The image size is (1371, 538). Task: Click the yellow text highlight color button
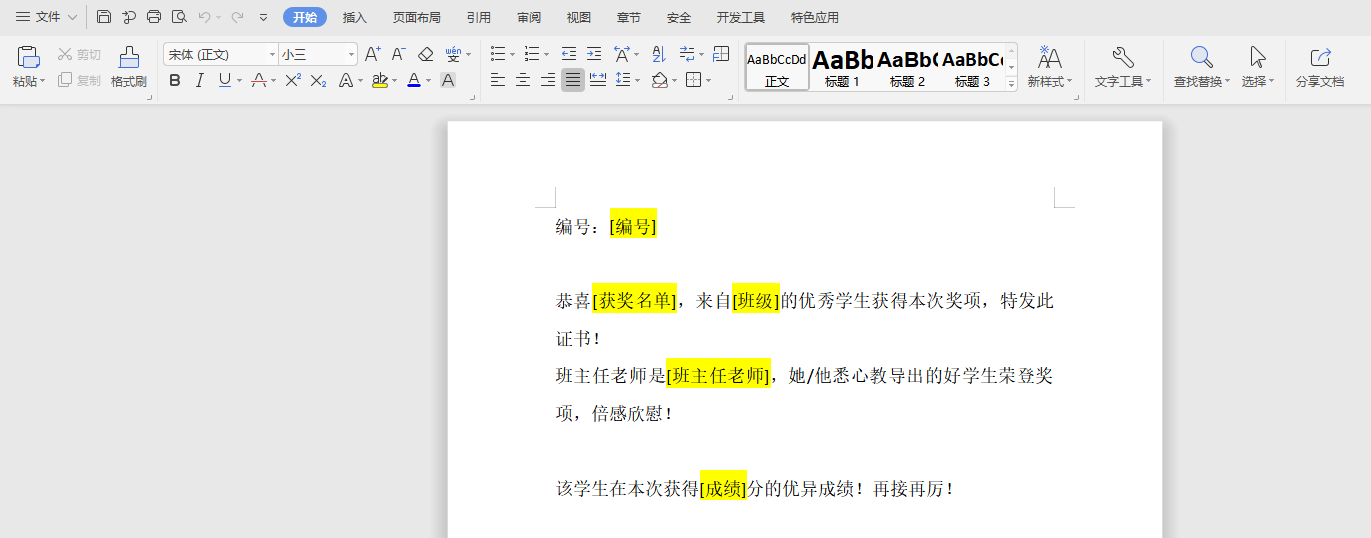point(379,80)
